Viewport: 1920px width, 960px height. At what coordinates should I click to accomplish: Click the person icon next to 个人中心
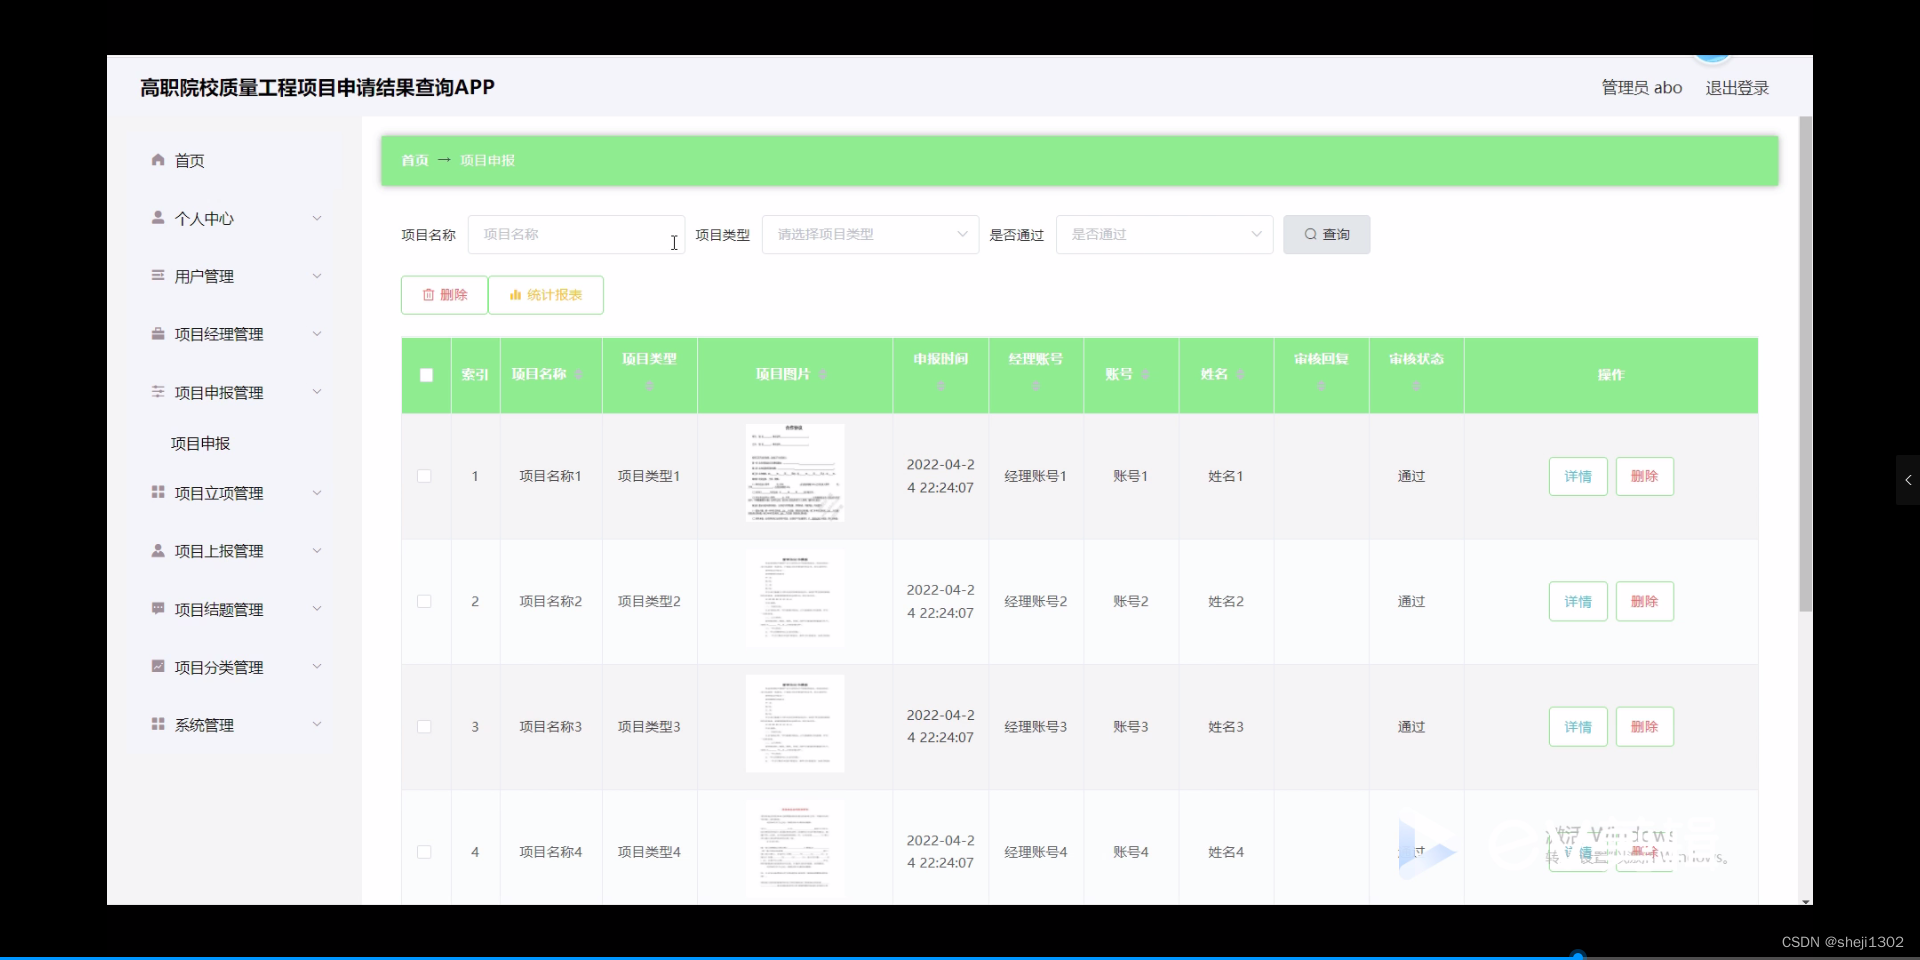point(157,218)
